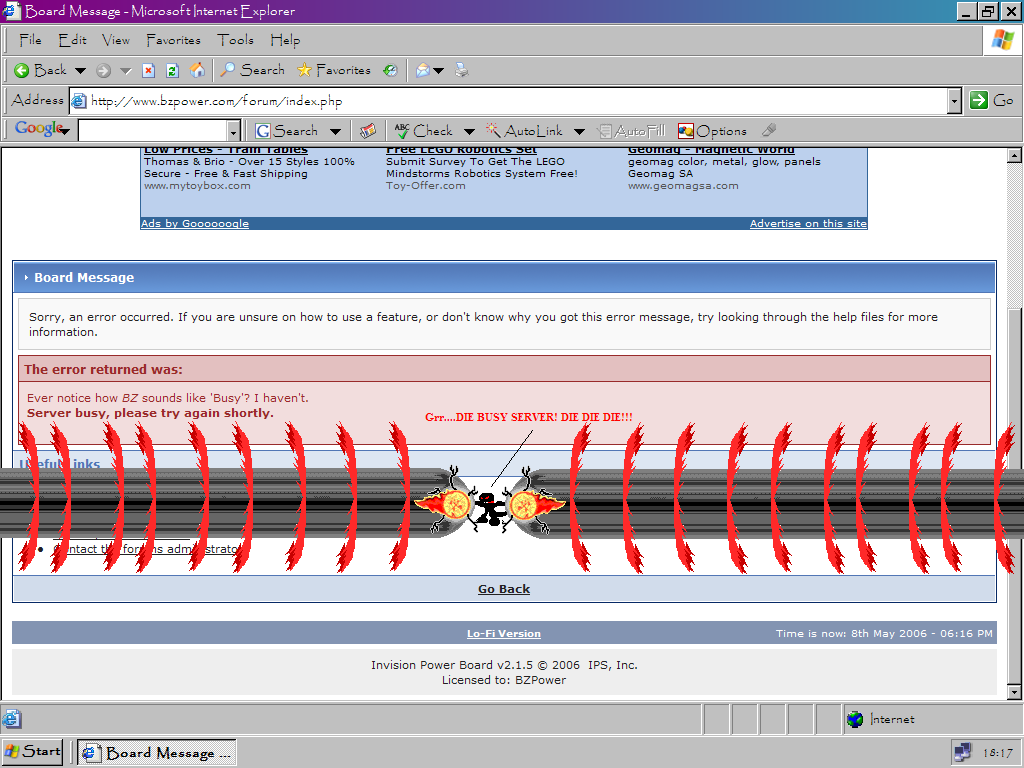The height and width of the screenshot is (768, 1024).
Task: Click the Windows Start button
Action: click(33, 751)
